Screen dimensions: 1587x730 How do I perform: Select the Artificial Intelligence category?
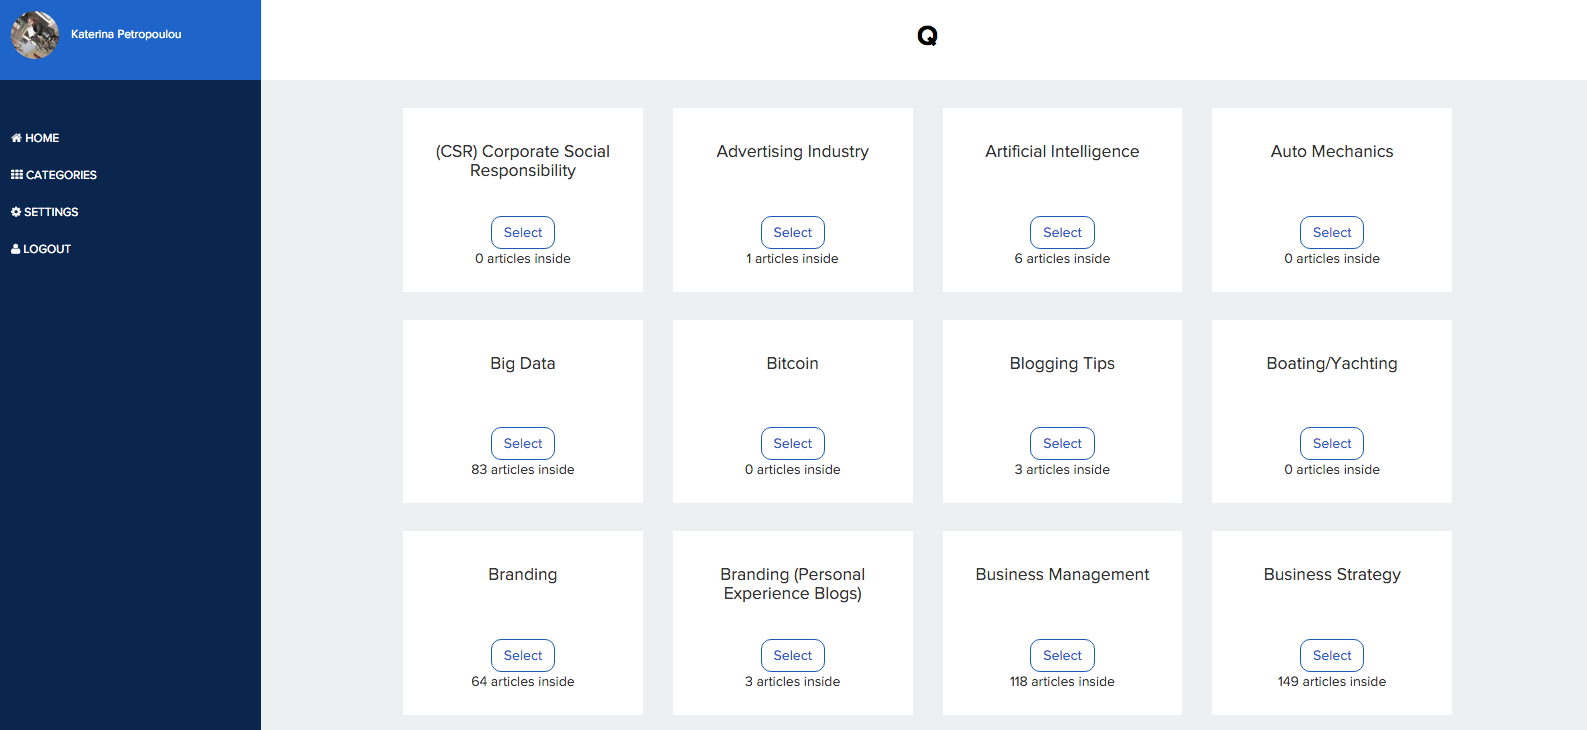coord(1062,232)
